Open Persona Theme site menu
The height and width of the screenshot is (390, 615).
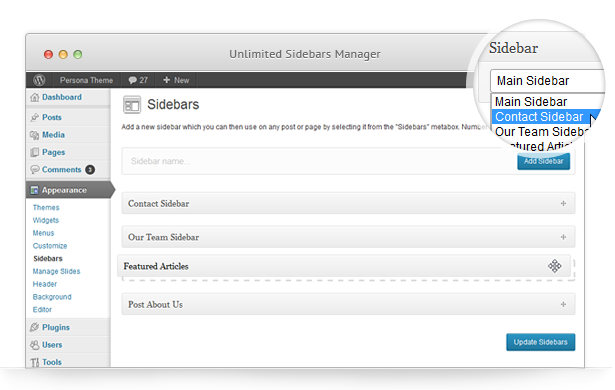coord(86,80)
